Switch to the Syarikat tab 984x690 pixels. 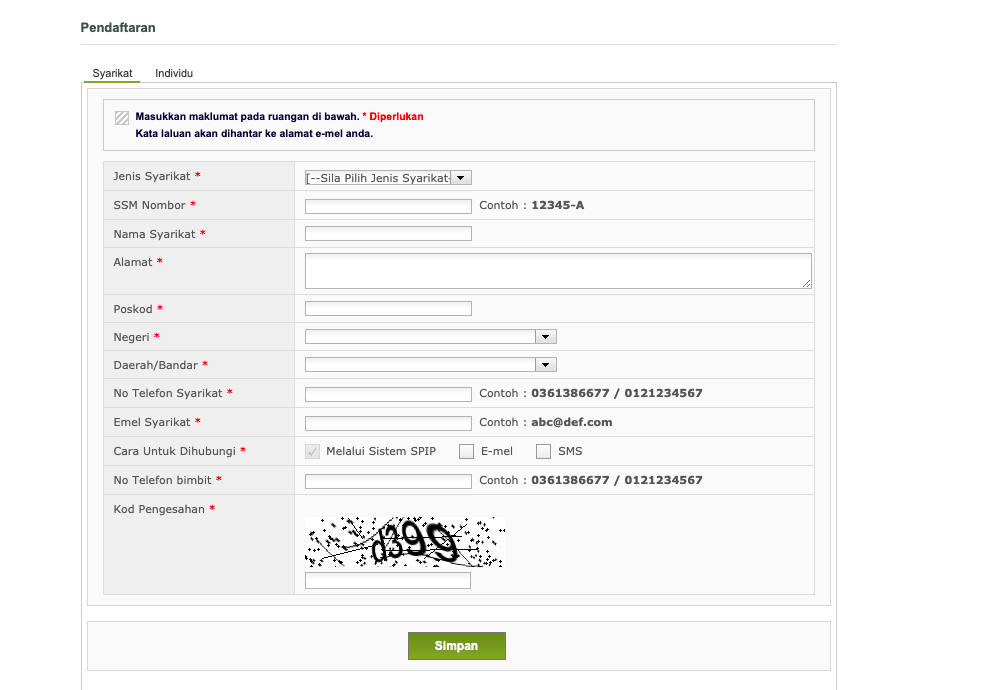coord(112,74)
